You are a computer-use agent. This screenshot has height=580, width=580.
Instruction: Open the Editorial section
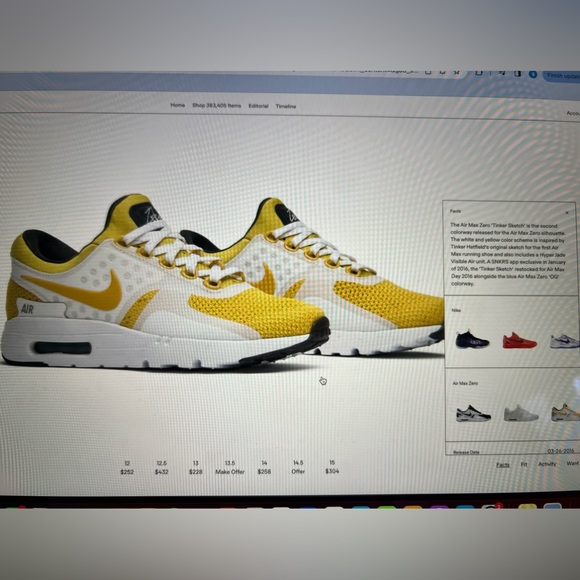click(258, 106)
